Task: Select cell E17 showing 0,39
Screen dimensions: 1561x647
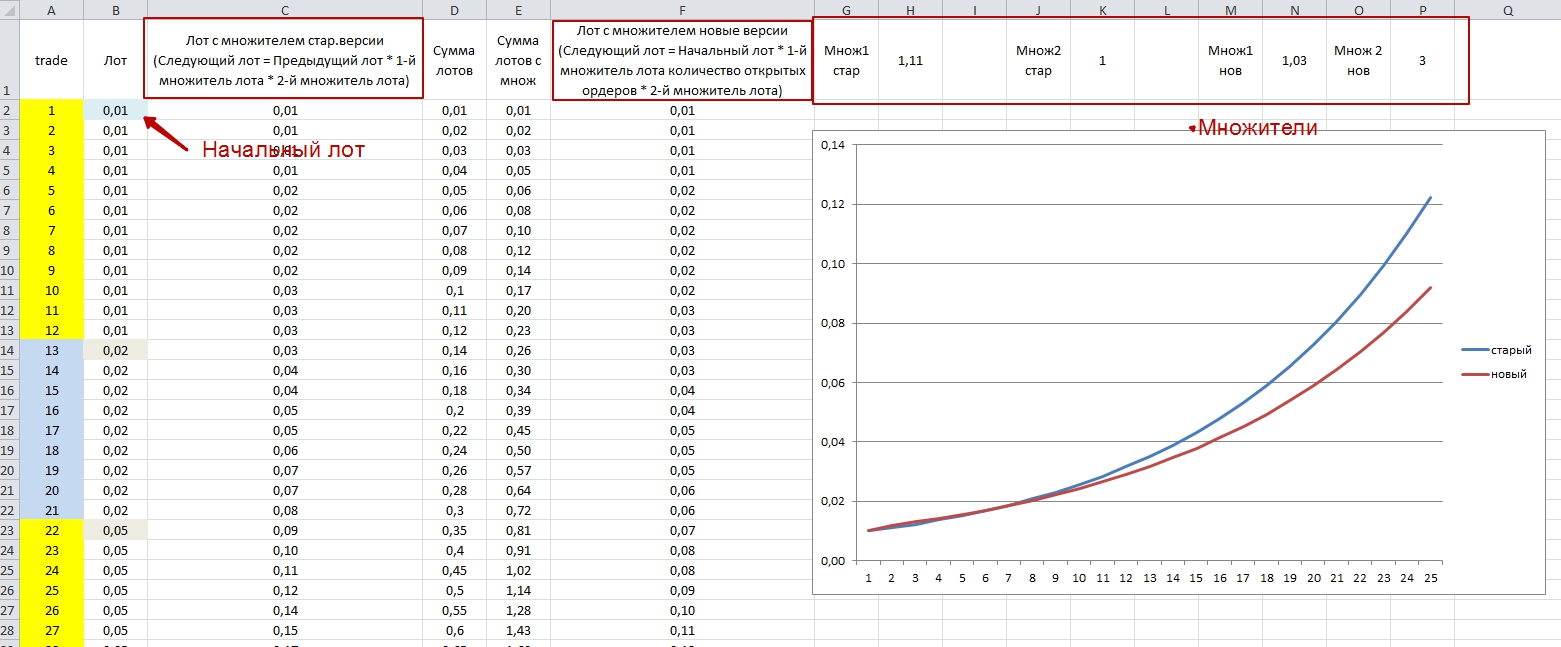Action: pyautogui.click(x=518, y=410)
